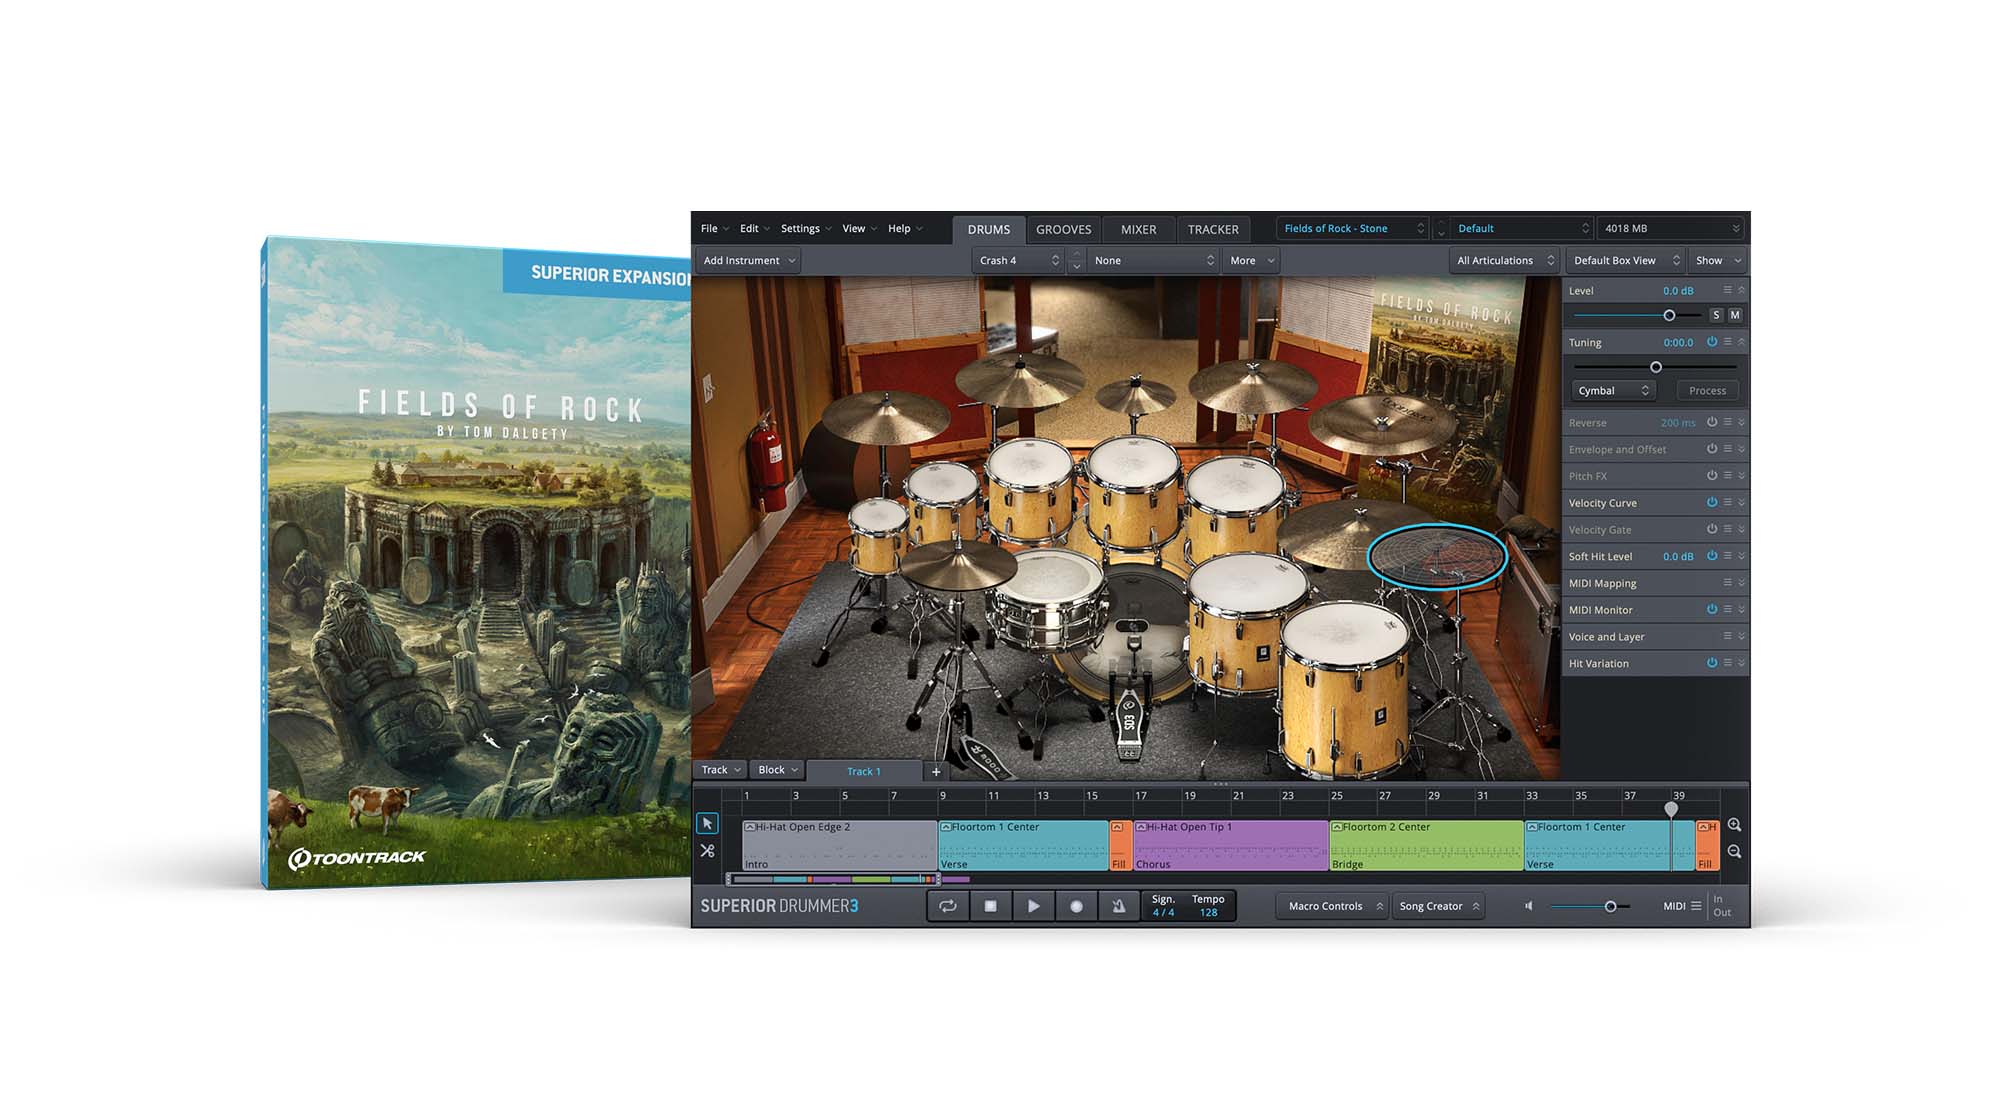Click the Process button
Screen dimensions: 2000x1117
[x=1707, y=391]
